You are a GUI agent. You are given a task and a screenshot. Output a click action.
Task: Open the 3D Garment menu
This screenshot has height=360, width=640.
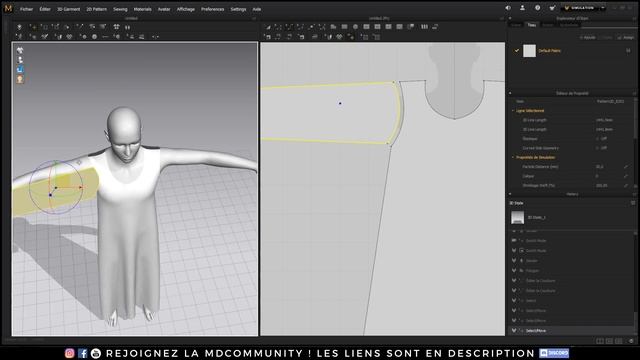point(69,9)
